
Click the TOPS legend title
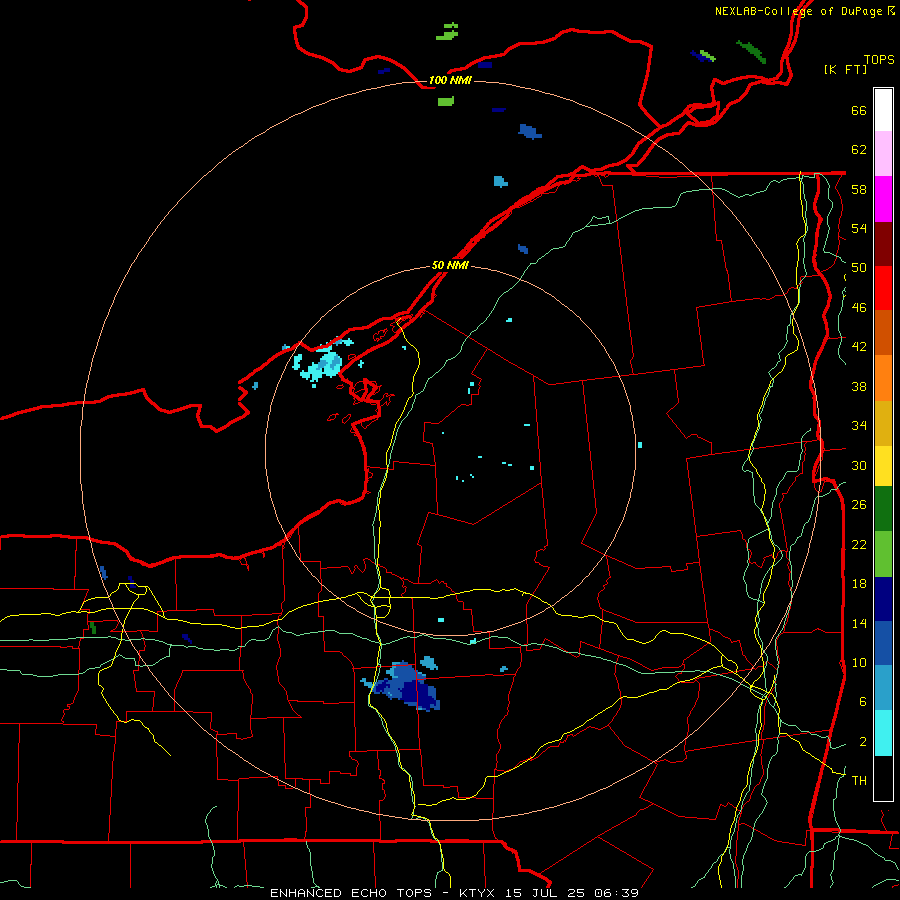(x=879, y=59)
